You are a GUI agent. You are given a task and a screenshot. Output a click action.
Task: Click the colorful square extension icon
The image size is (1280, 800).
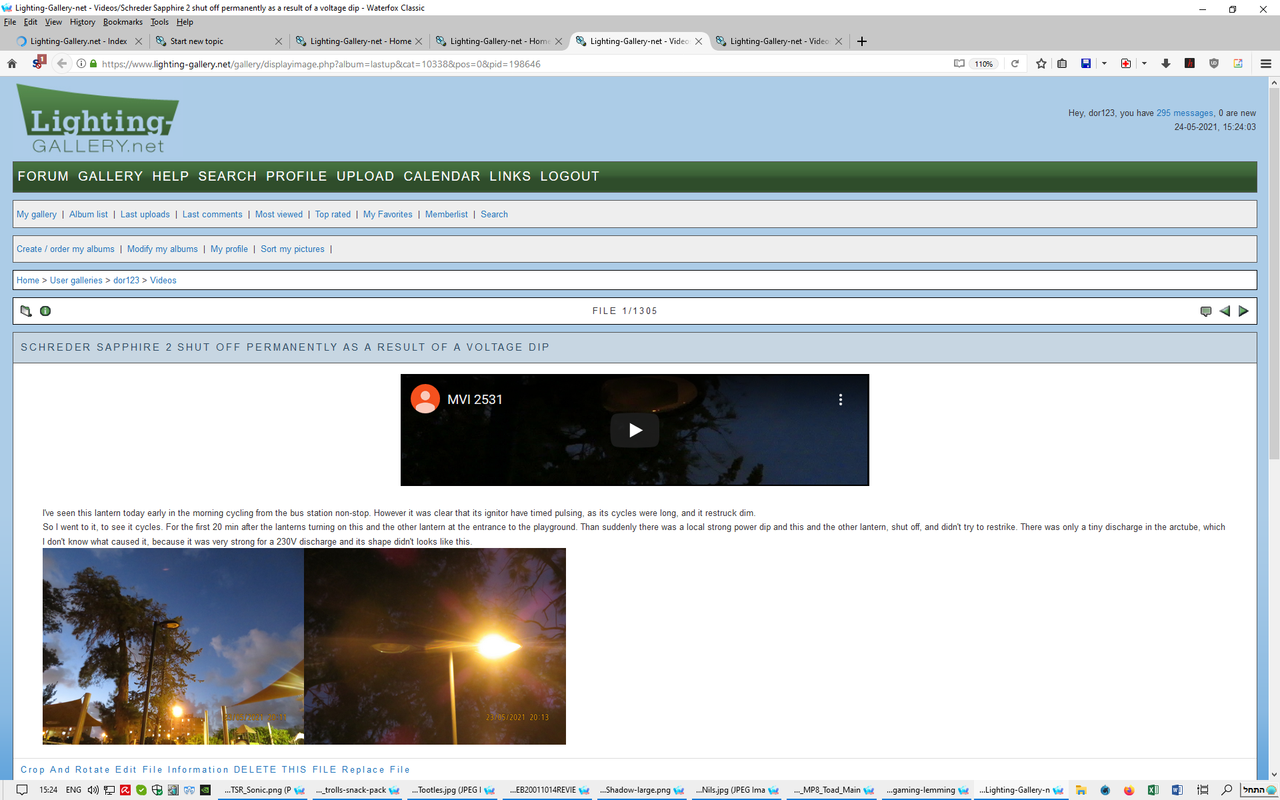(x=1238, y=63)
